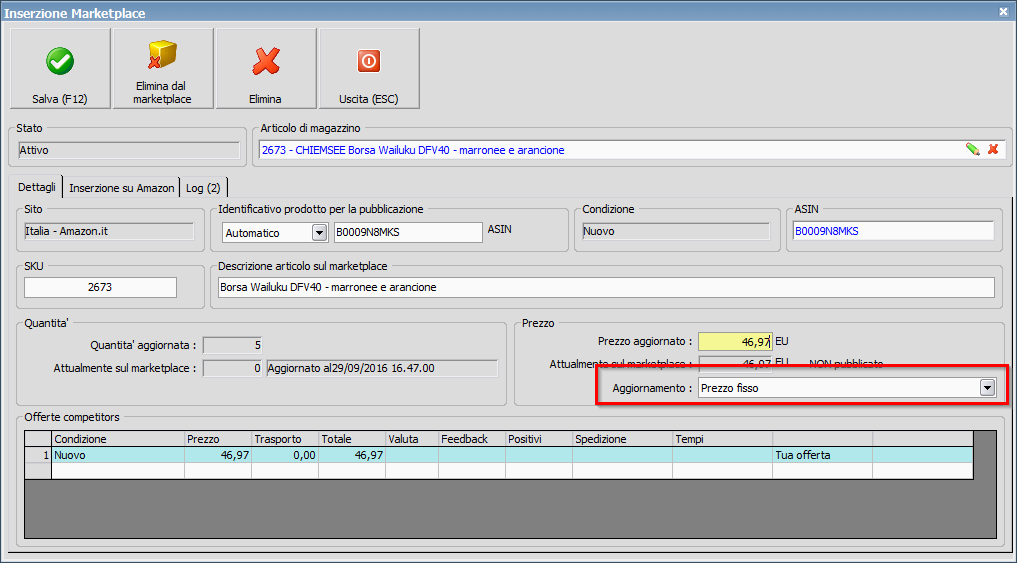Select the first competitor offer row Nuovo
The height and width of the screenshot is (563, 1017).
tap(118, 455)
